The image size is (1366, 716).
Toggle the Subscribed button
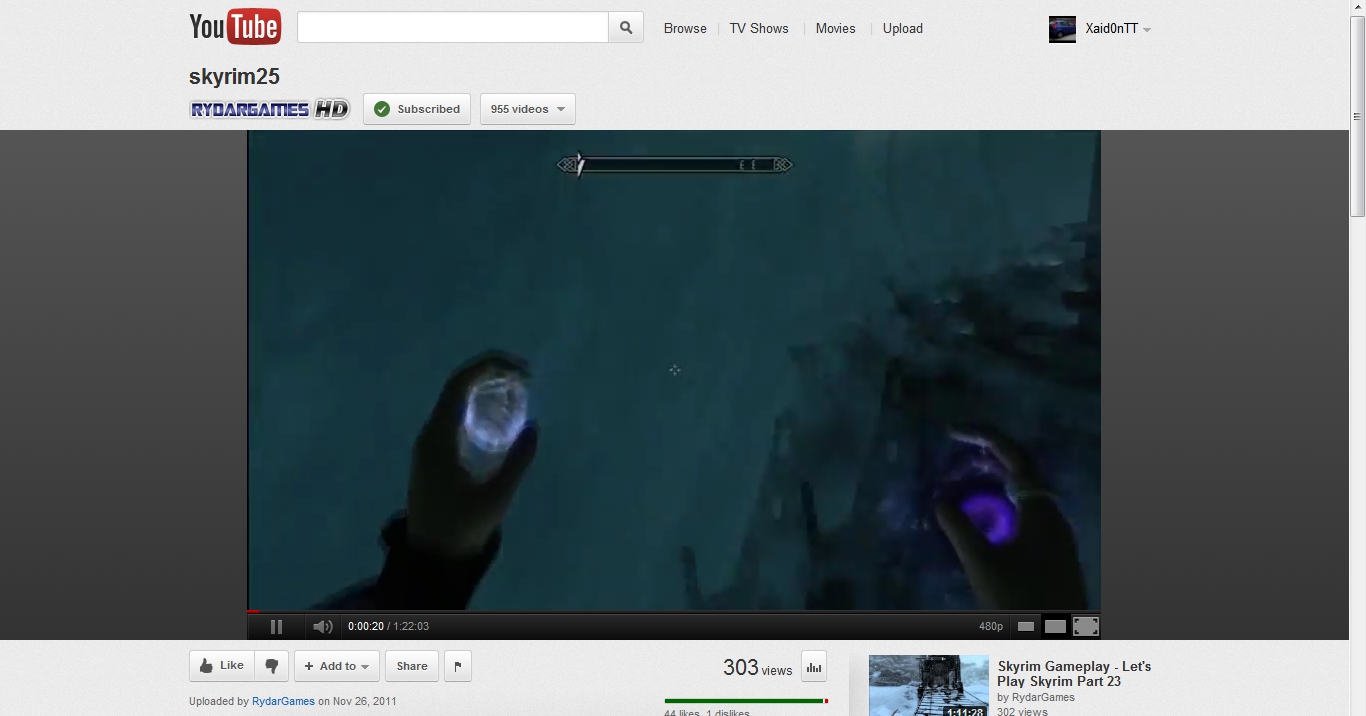pyautogui.click(x=417, y=109)
